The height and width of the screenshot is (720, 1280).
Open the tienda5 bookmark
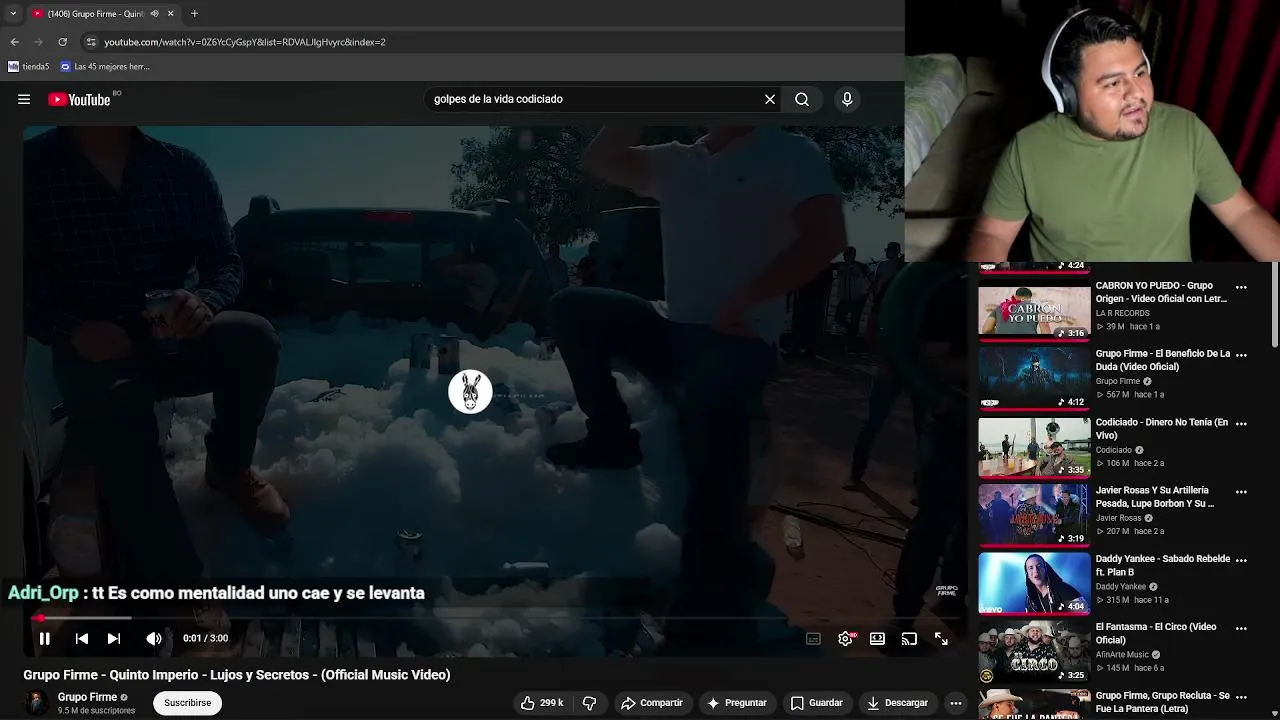(x=29, y=67)
